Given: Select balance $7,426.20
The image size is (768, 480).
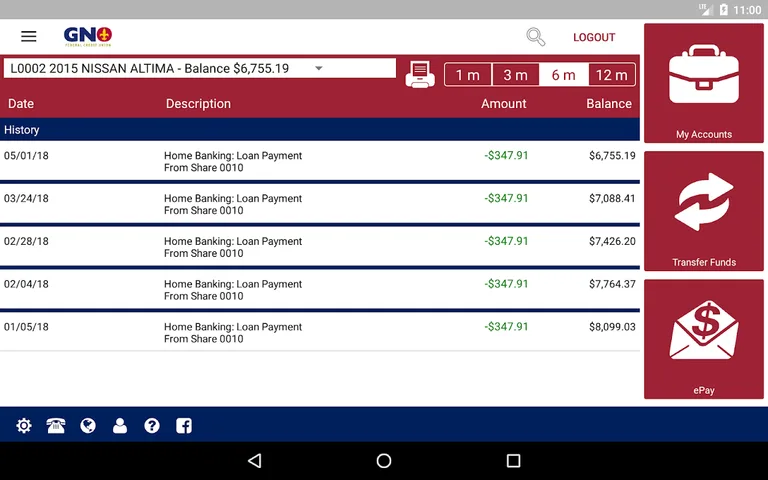Looking at the screenshot, I should coord(612,241).
